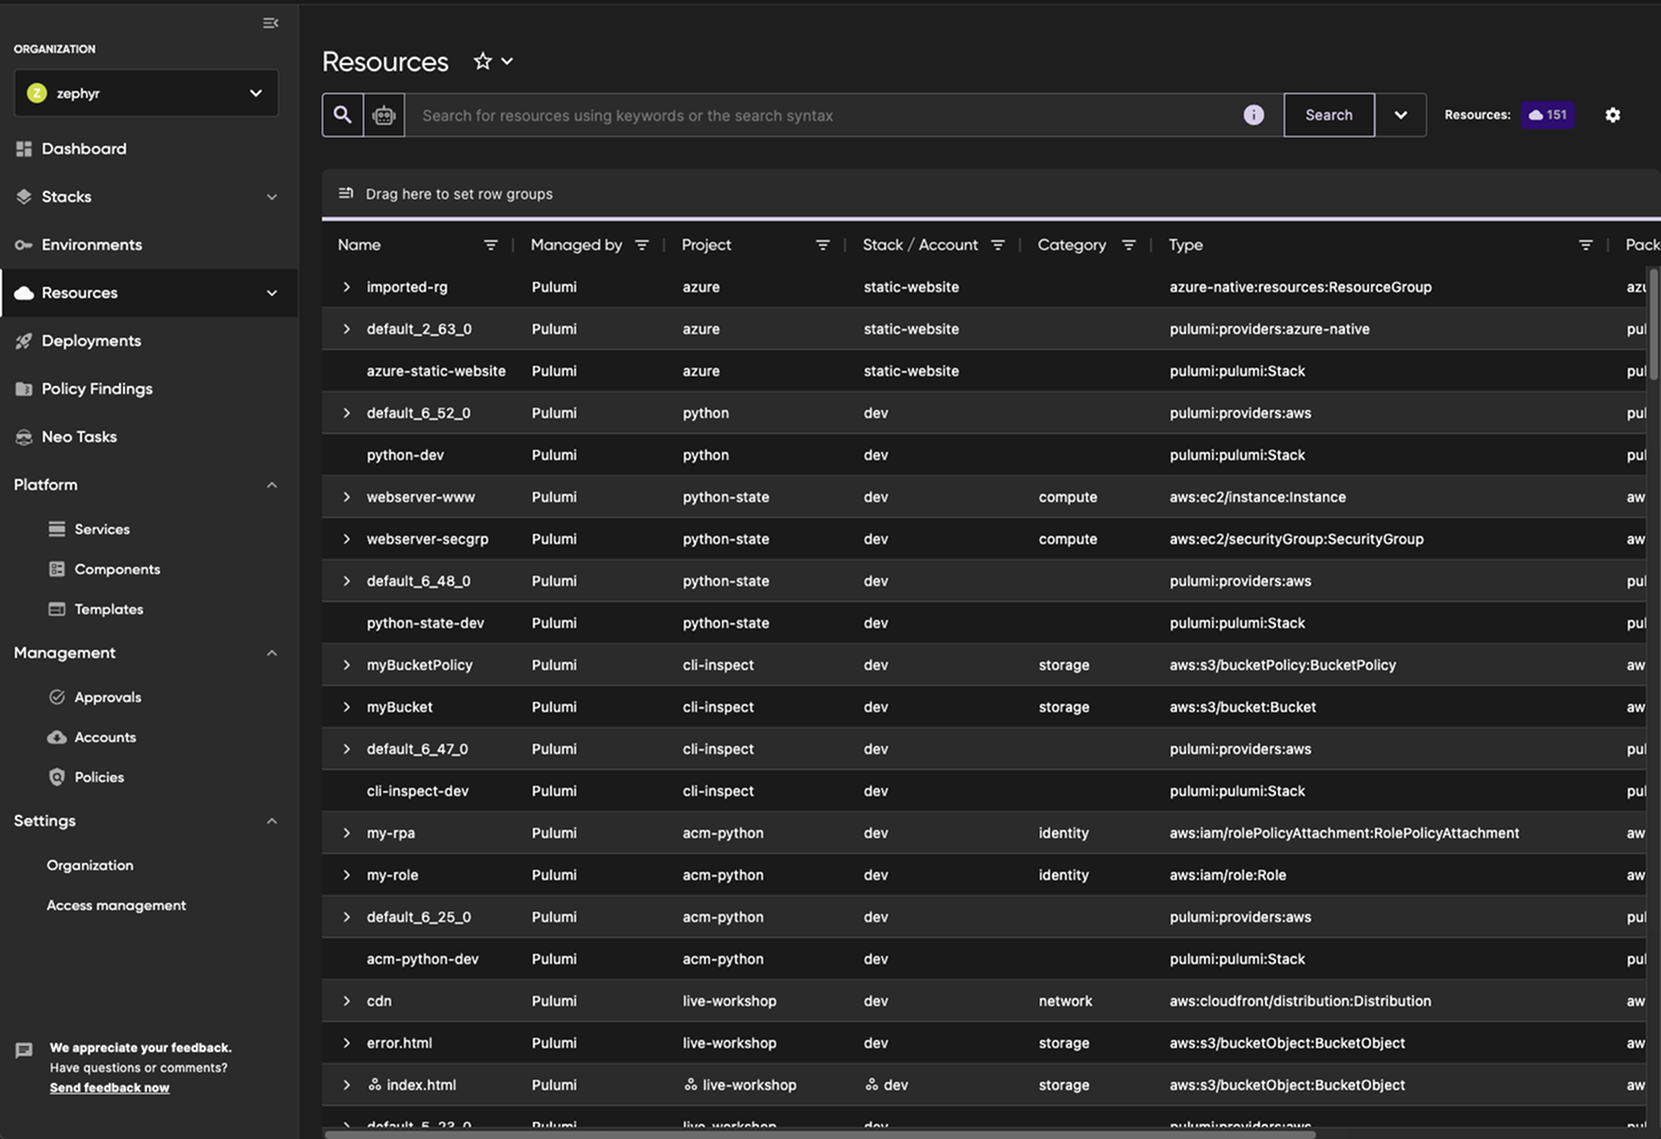Open the dropdown arrow next to Search button
Screen dimensions: 1661x1139
pyautogui.click(x=1401, y=115)
